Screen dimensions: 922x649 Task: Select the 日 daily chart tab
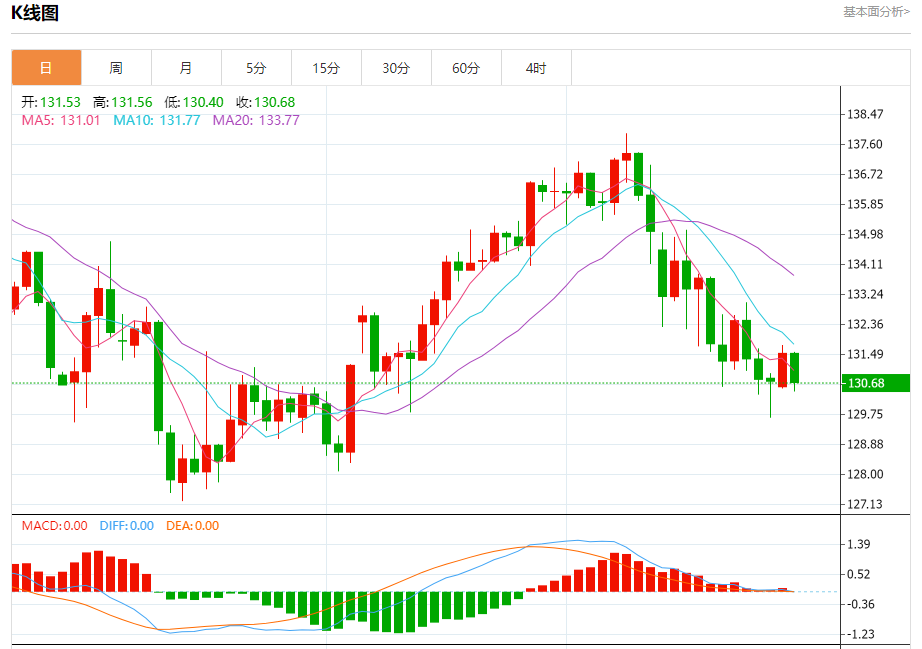46,68
